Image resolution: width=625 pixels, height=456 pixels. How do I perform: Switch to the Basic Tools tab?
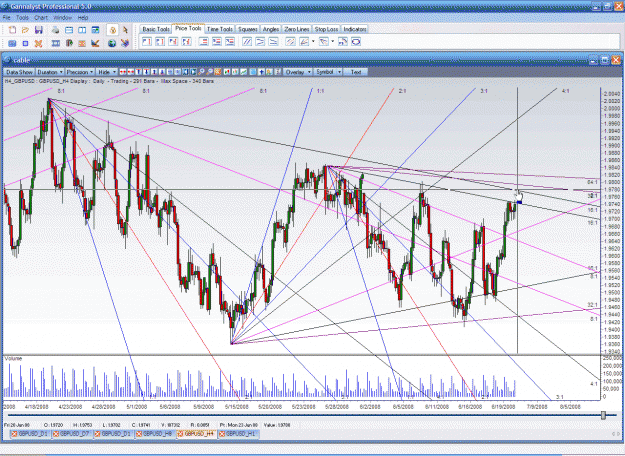point(156,29)
